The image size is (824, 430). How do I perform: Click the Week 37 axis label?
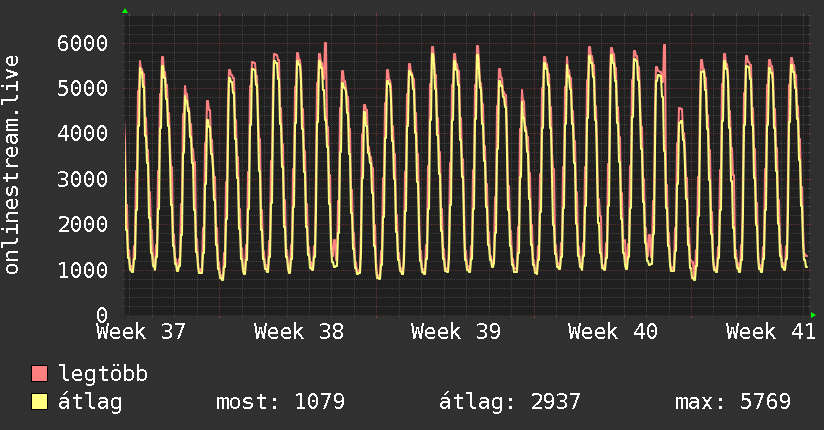pyautogui.click(x=141, y=332)
